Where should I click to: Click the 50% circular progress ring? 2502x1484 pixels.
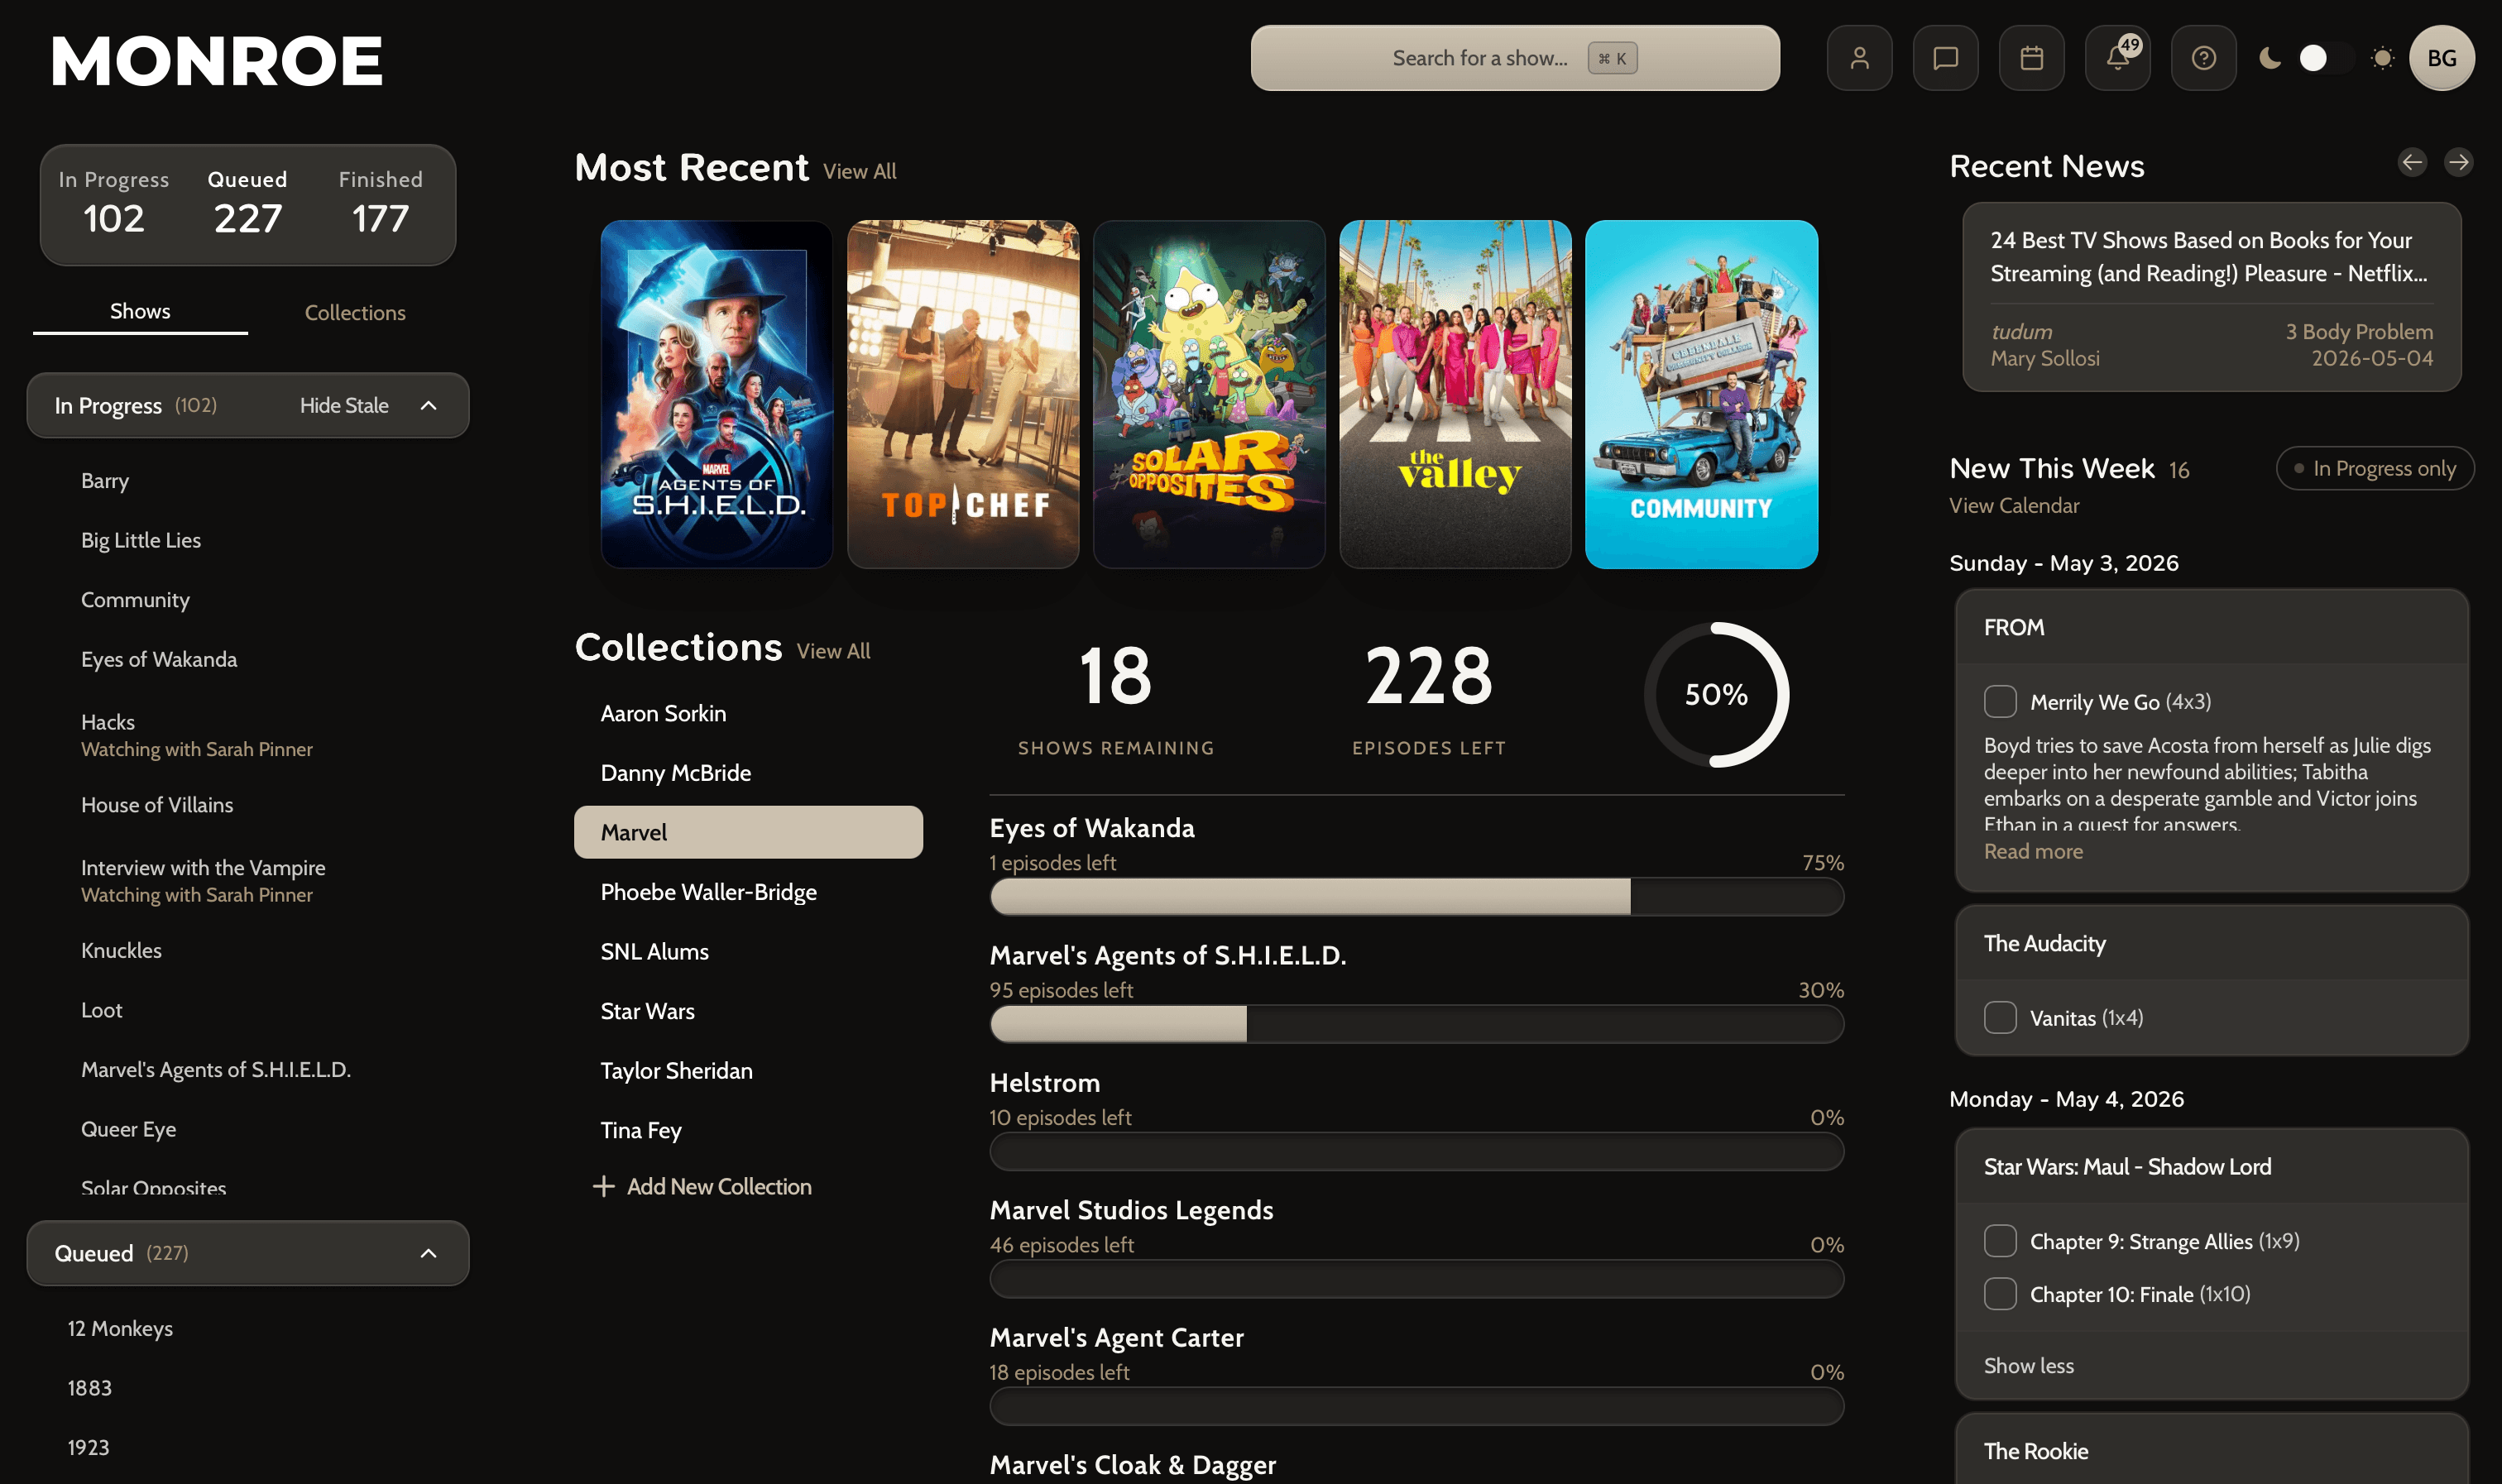[1716, 694]
